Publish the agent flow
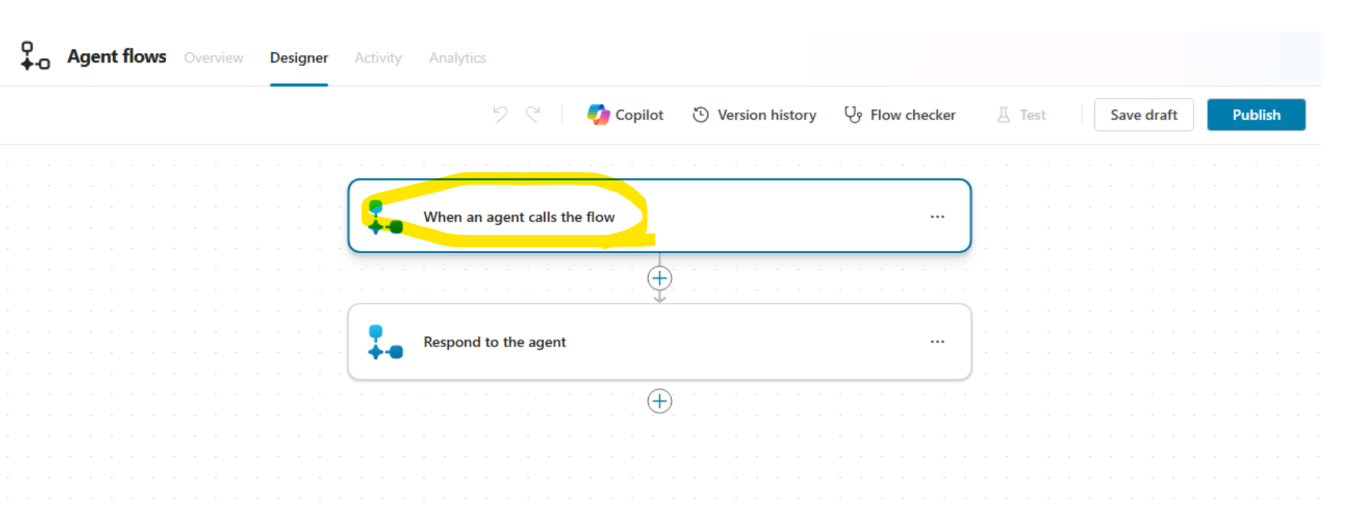1356x517 pixels. tap(1256, 115)
